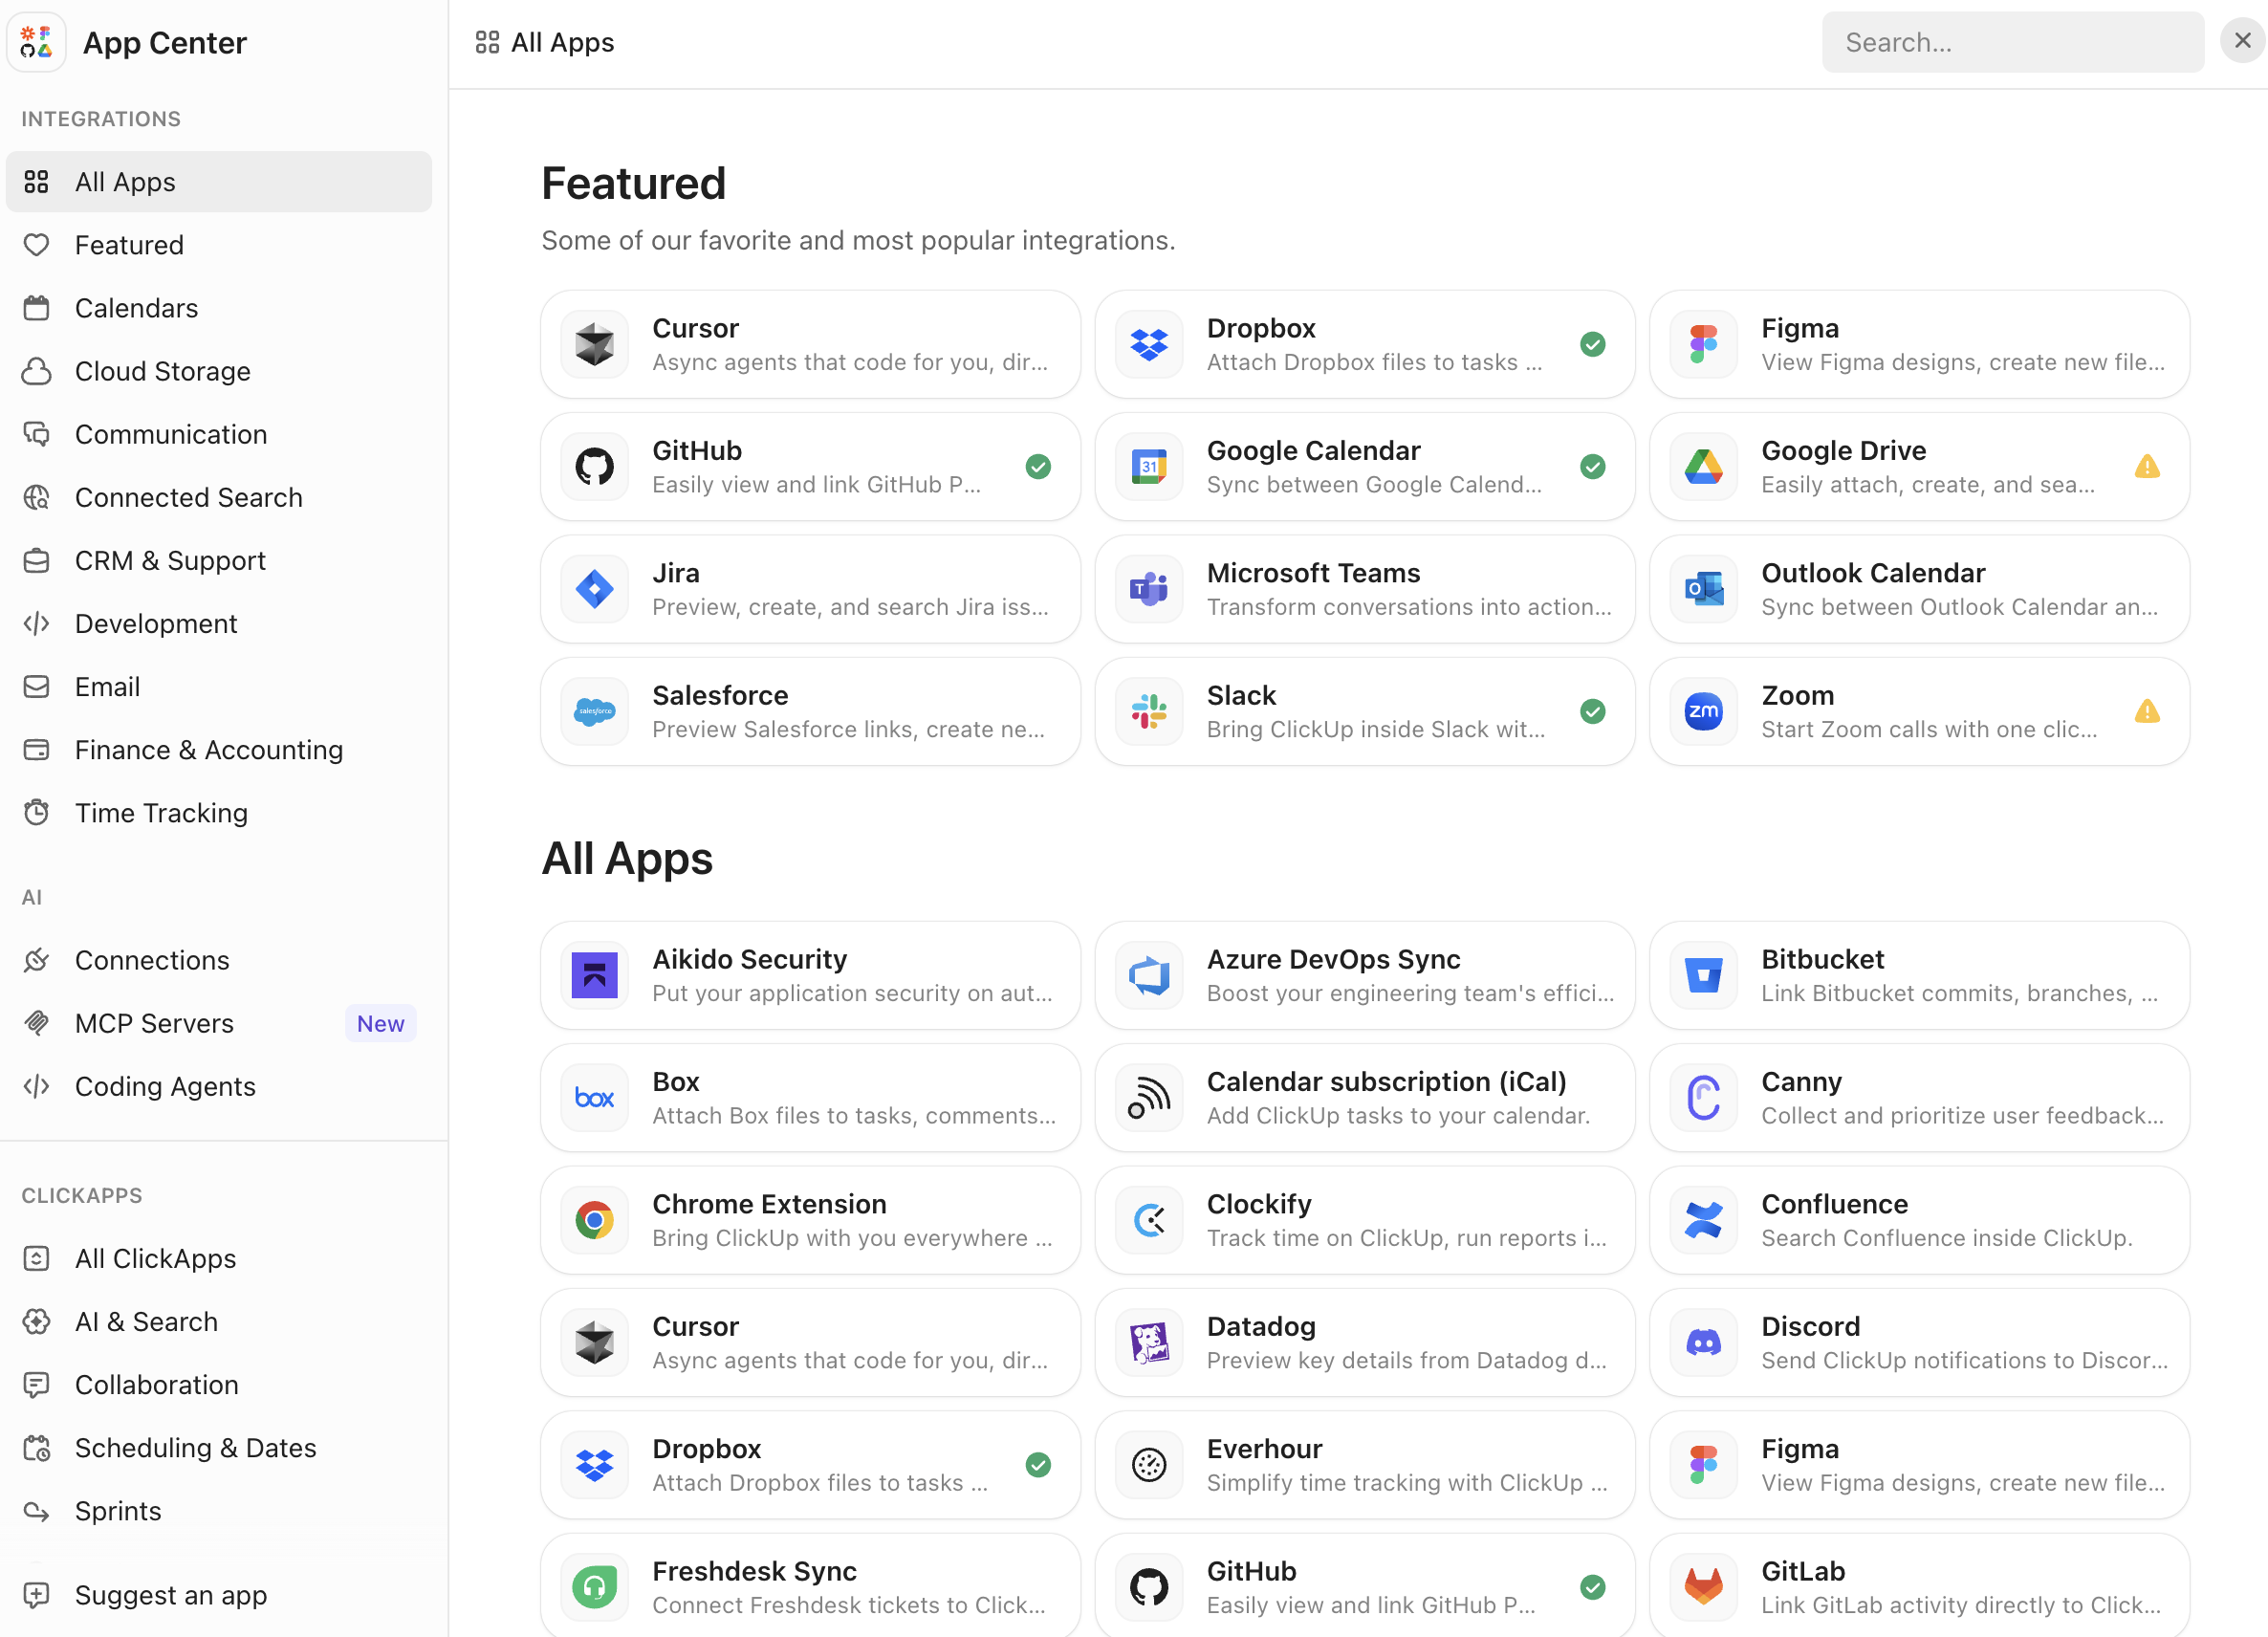Open AI Connections
Screen dimensions: 2268x1637
(x=219, y=960)
